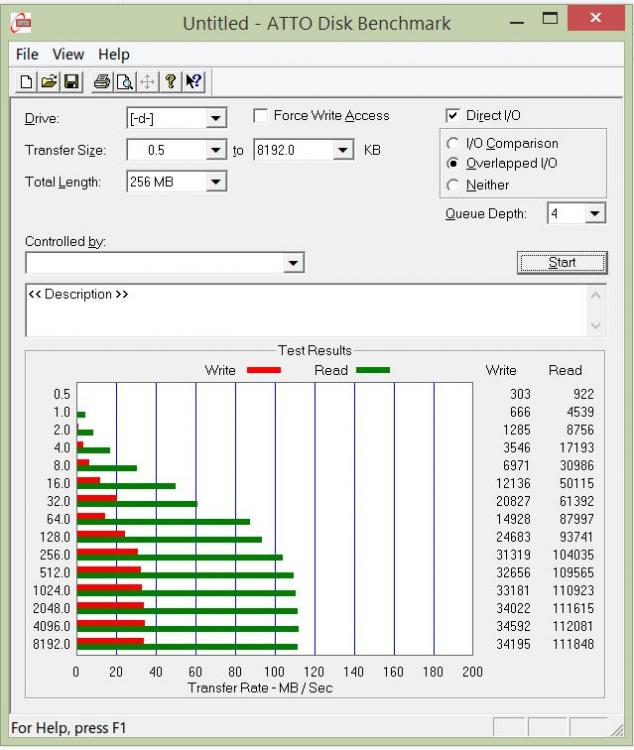Open the Total Length 256 MB dropdown
The image size is (634, 750).
click(216, 182)
